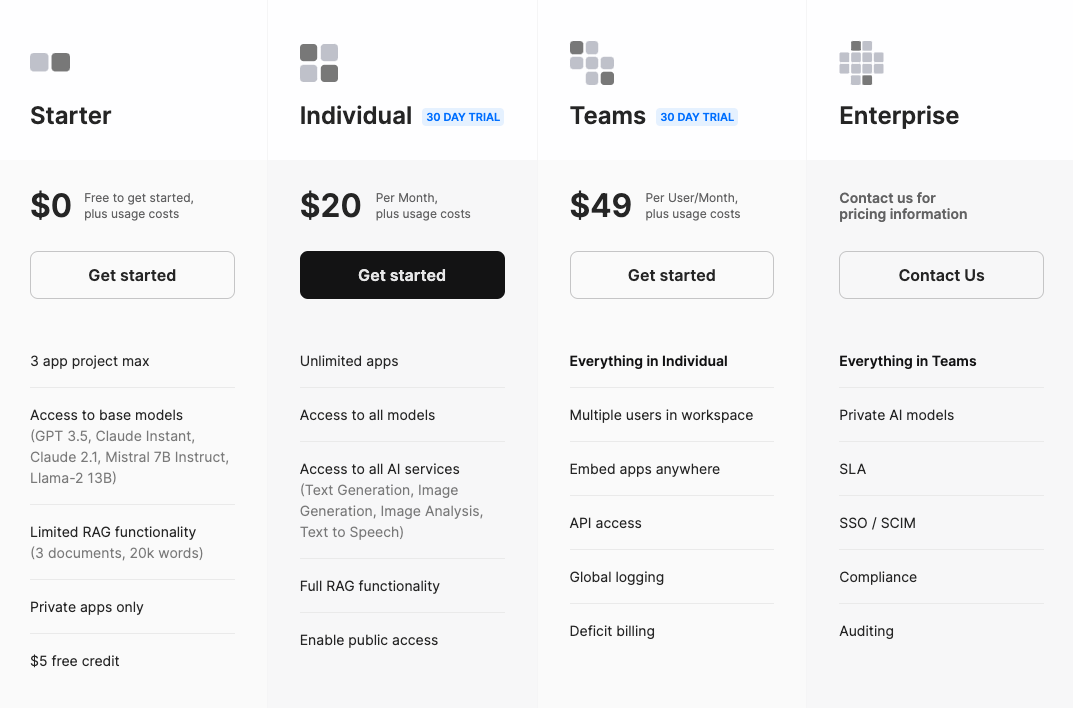Select the 'Full RAG functionality' feature

click(x=370, y=586)
